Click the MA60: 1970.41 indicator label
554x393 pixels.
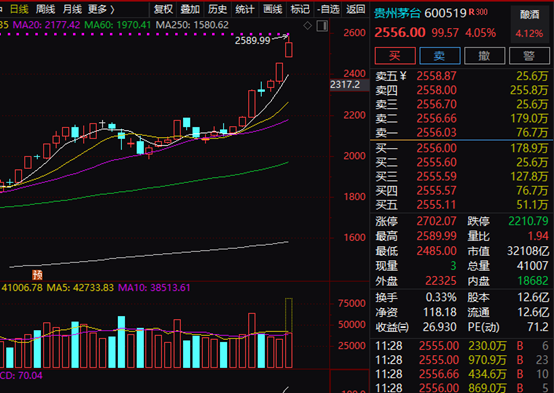[118, 25]
